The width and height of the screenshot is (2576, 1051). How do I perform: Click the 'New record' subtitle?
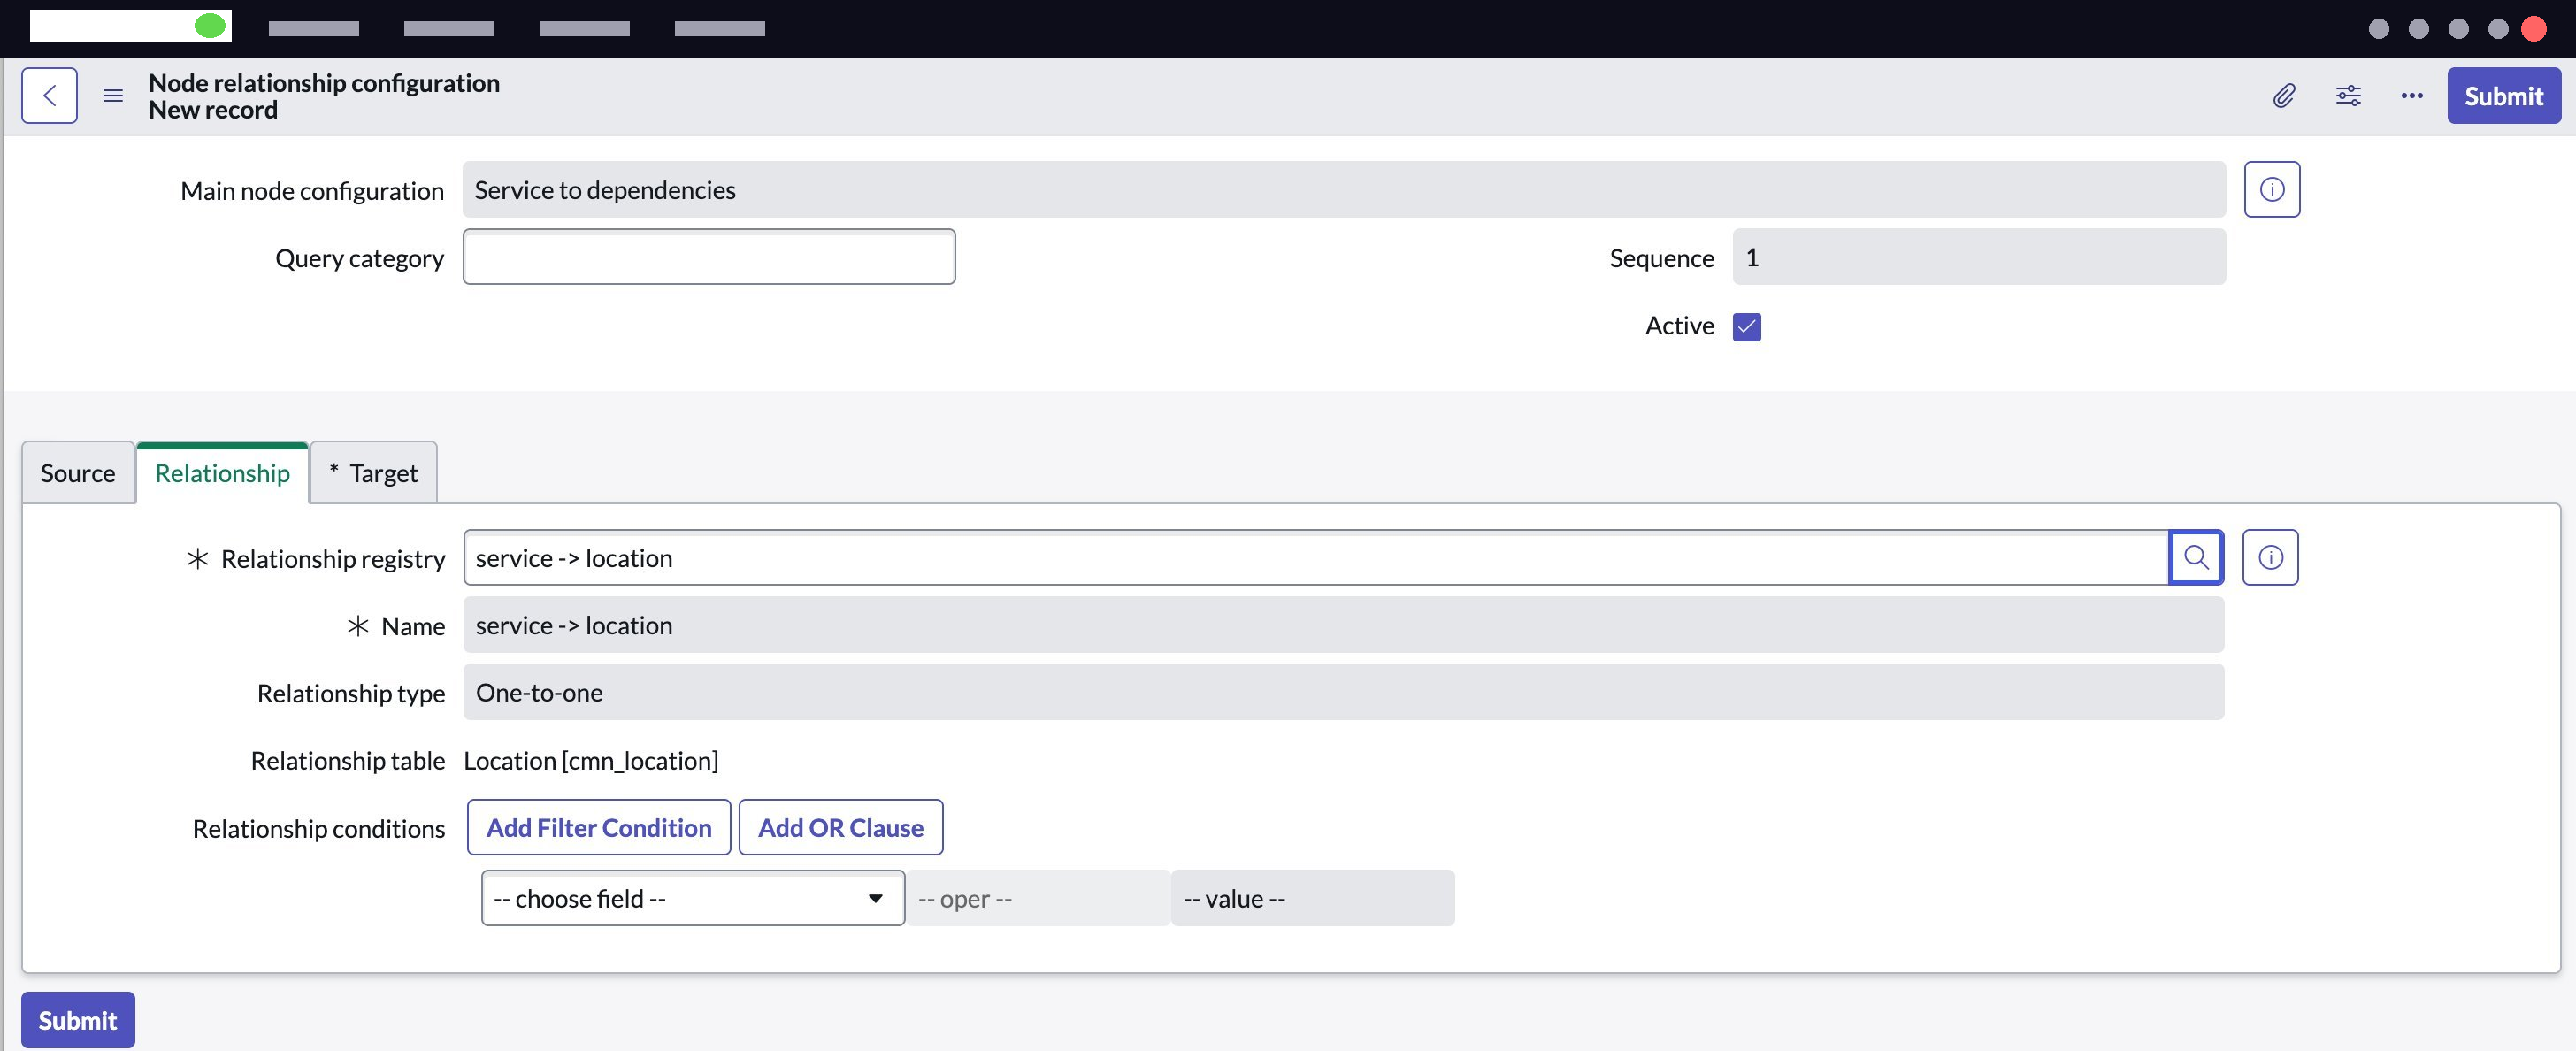(213, 110)
